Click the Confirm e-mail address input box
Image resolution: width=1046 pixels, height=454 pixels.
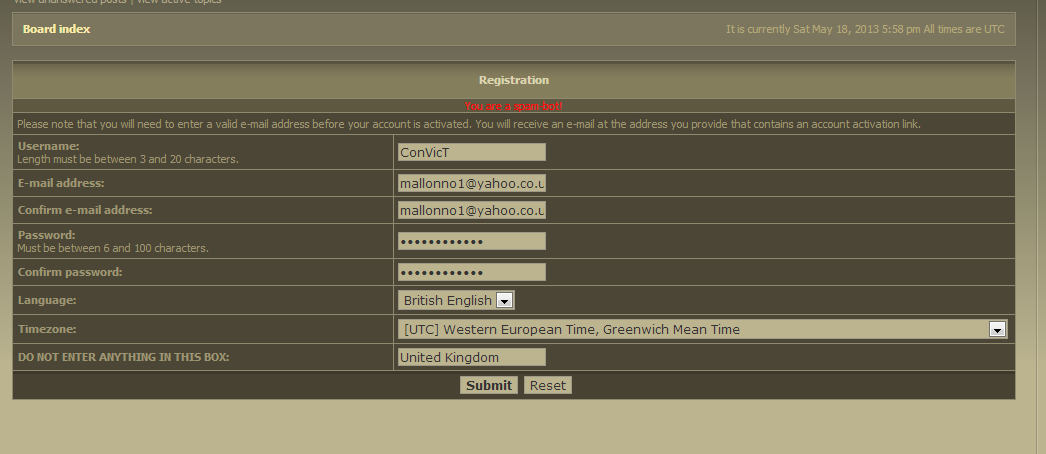coord(471,210)
